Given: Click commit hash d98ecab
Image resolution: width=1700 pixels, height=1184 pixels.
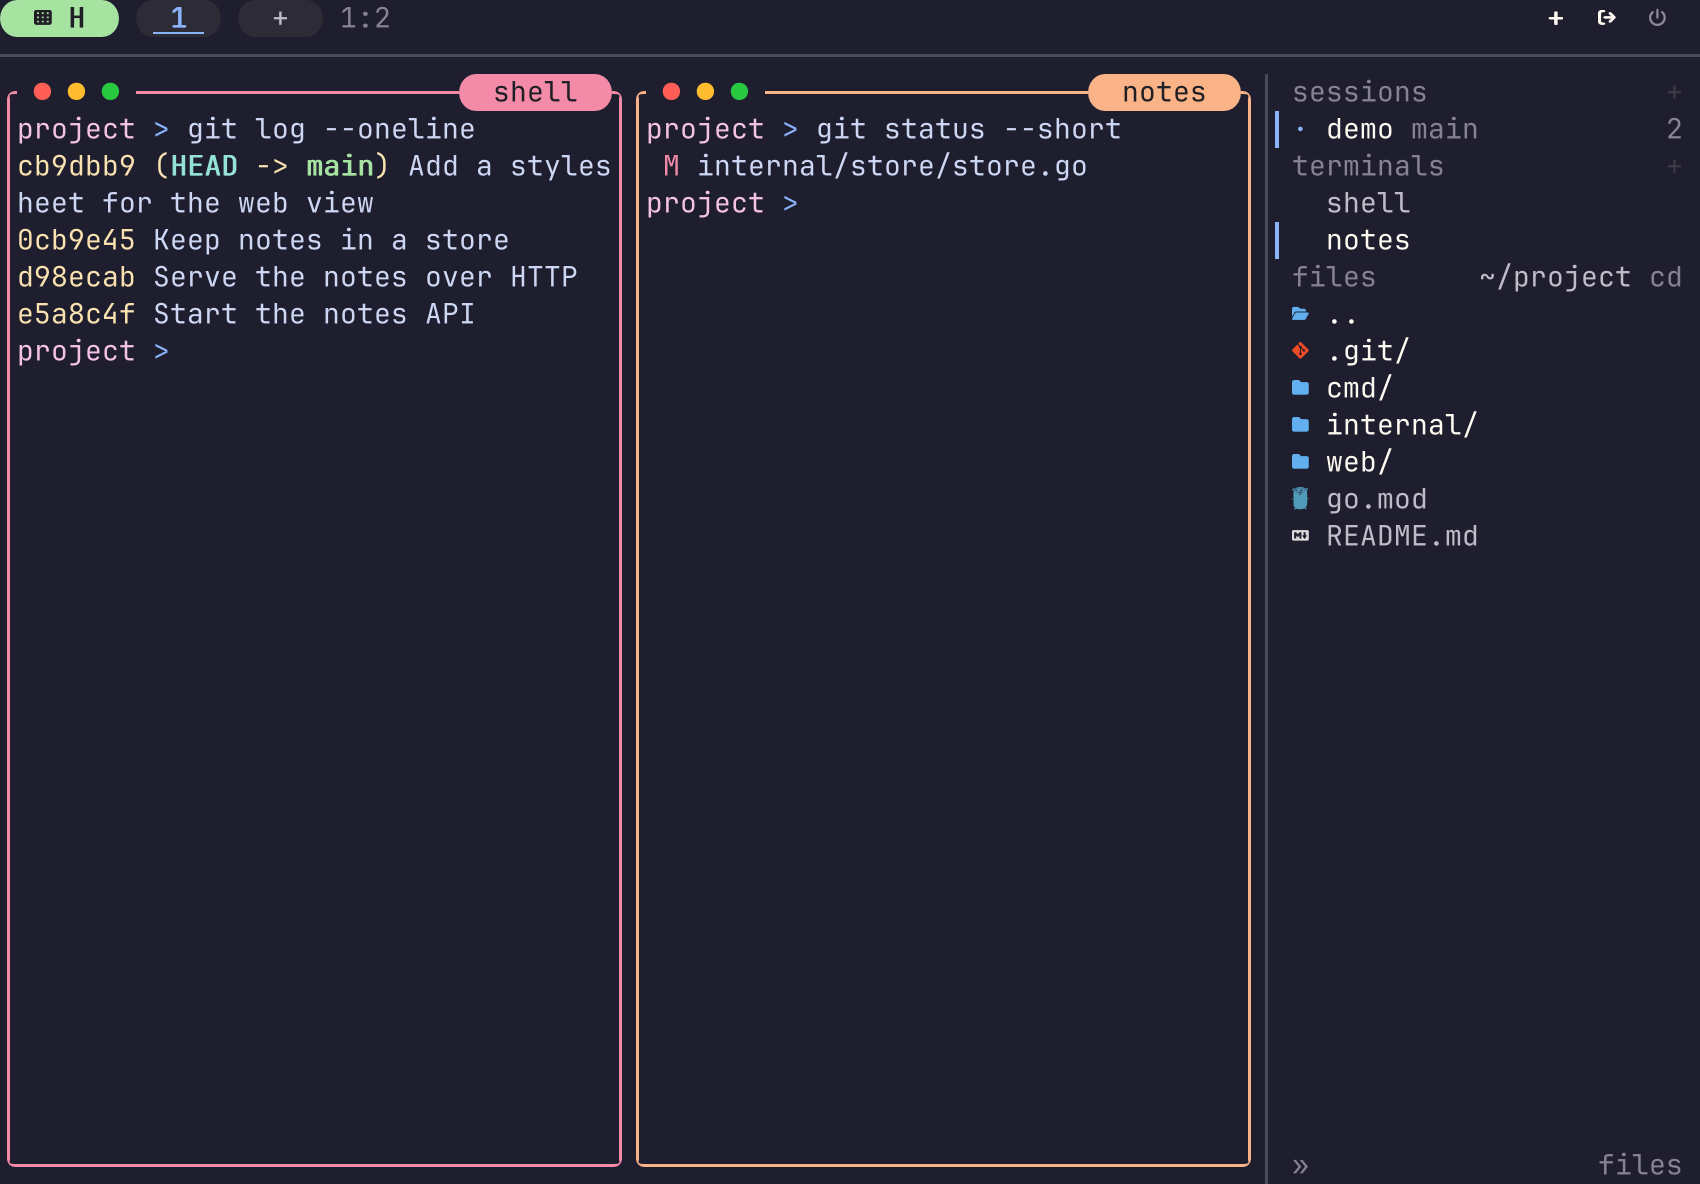Looking at the screenshot, I should [76, 277].
